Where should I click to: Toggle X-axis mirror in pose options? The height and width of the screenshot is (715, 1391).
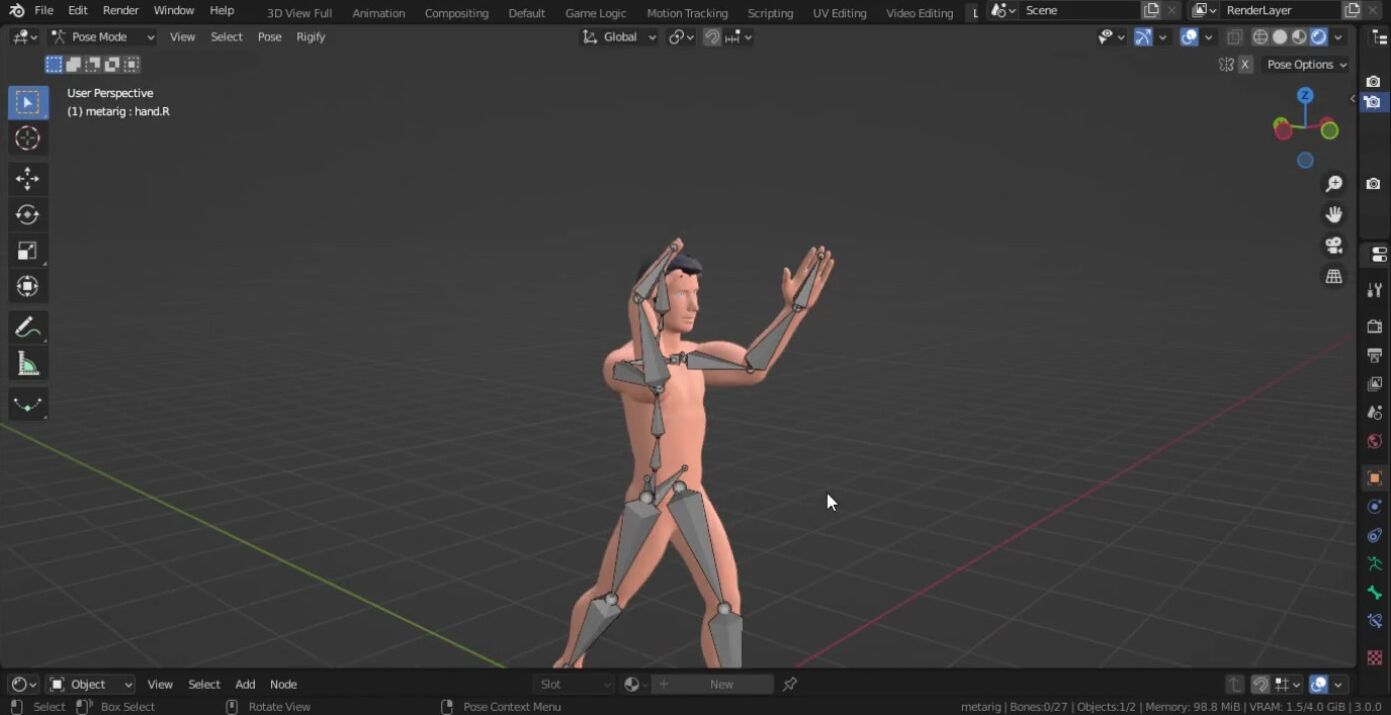(x=1245, y=65)
